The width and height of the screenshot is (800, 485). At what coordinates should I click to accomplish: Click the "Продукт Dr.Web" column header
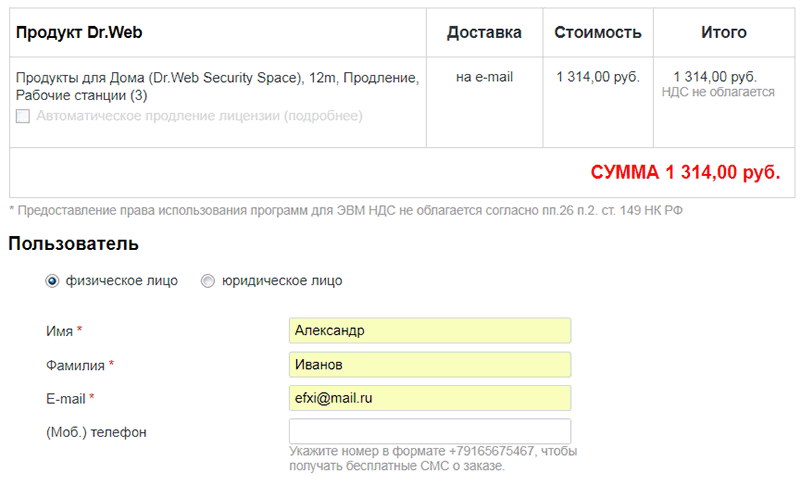[79, 33]
